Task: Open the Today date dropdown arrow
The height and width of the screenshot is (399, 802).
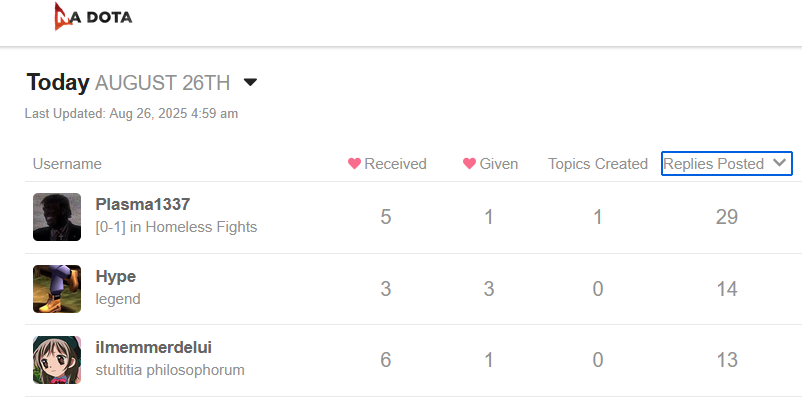Action: pyautogui.click(x=250, y=82)
